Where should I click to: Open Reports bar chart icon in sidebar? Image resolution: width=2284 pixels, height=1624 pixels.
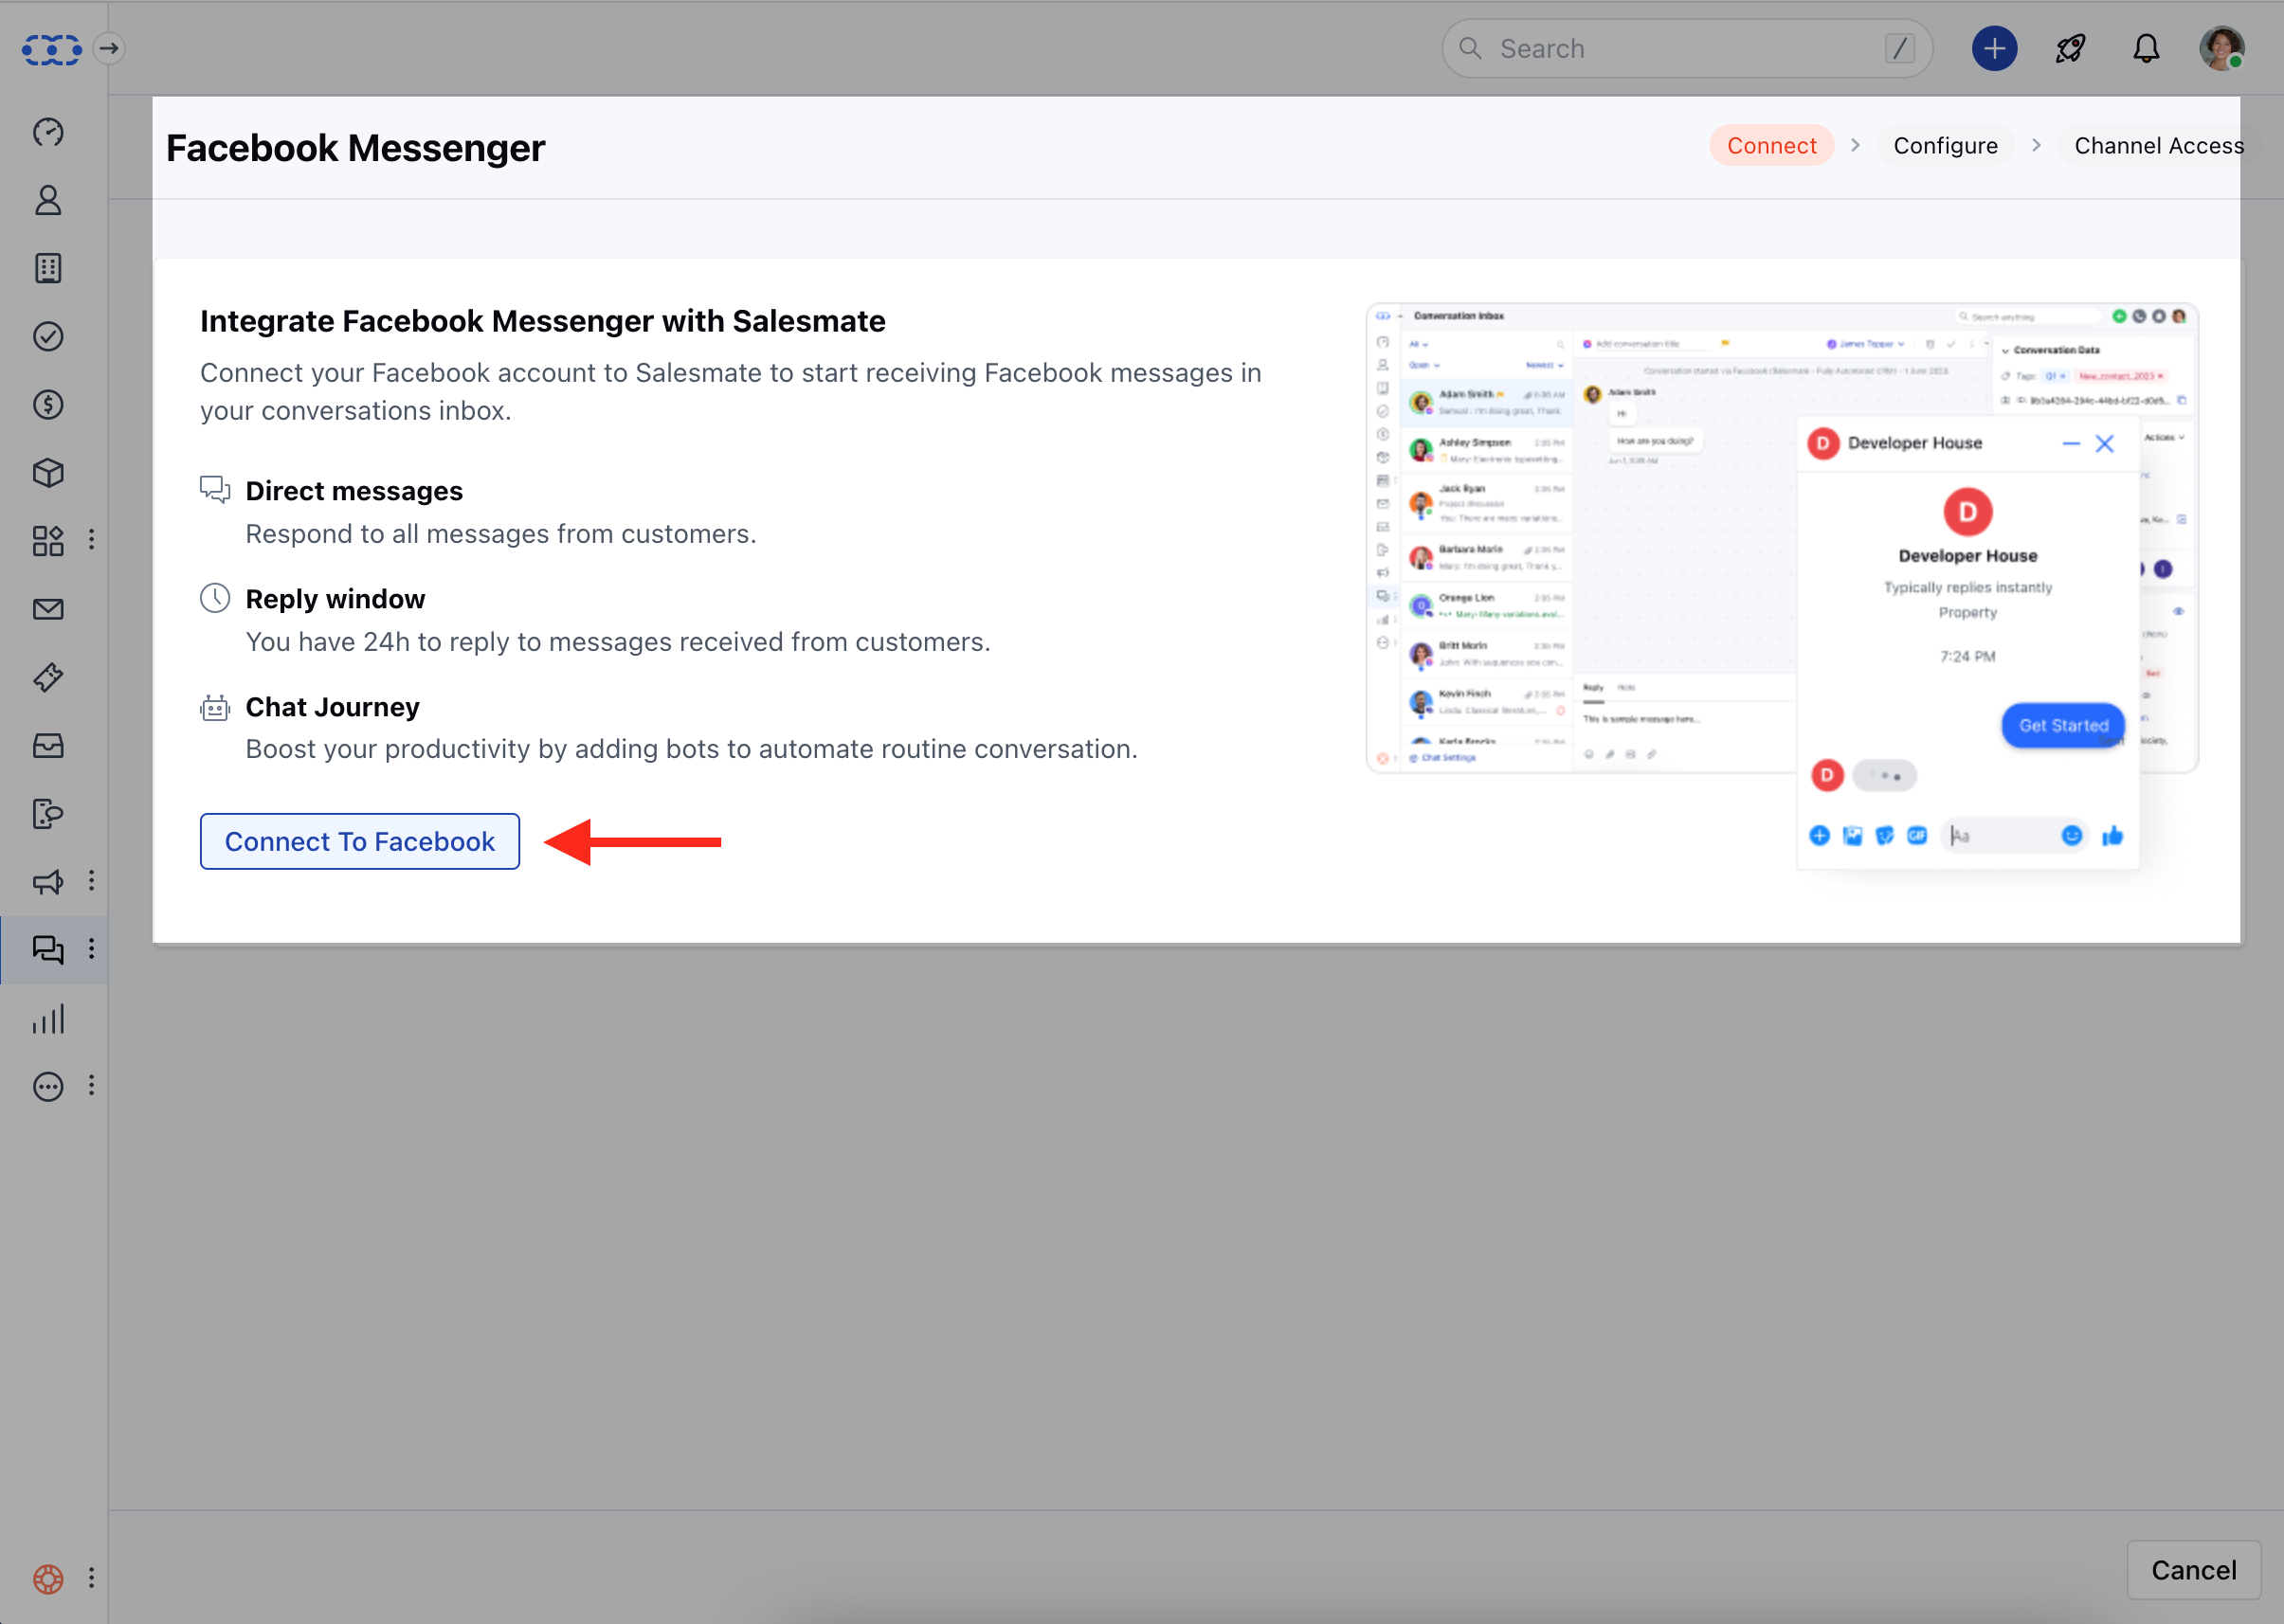click(x=48, y=1018)
